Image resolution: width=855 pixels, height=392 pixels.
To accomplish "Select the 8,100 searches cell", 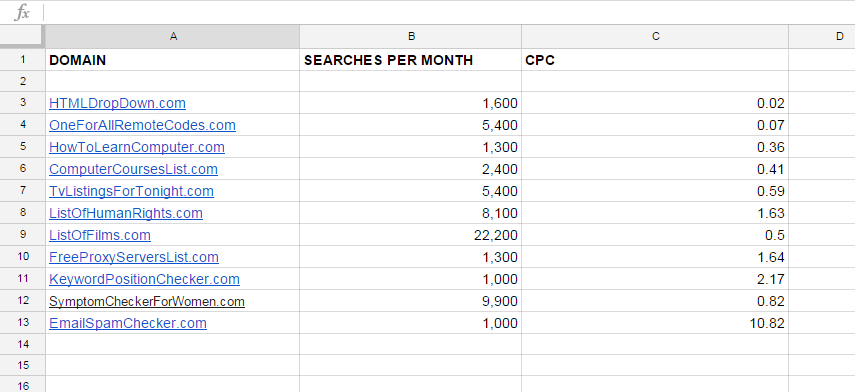I will [x=411, y=213].
